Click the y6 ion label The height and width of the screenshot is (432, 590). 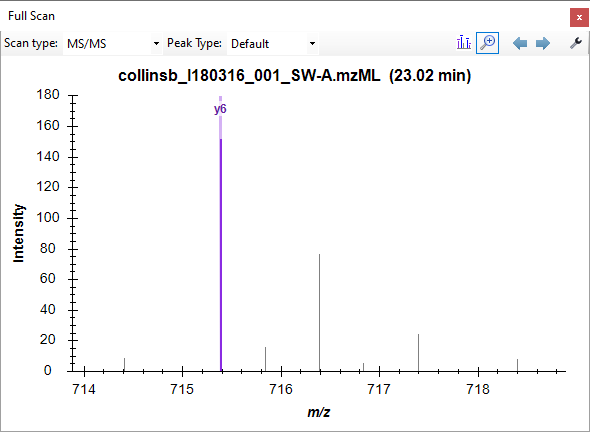[x=220, y=109]
